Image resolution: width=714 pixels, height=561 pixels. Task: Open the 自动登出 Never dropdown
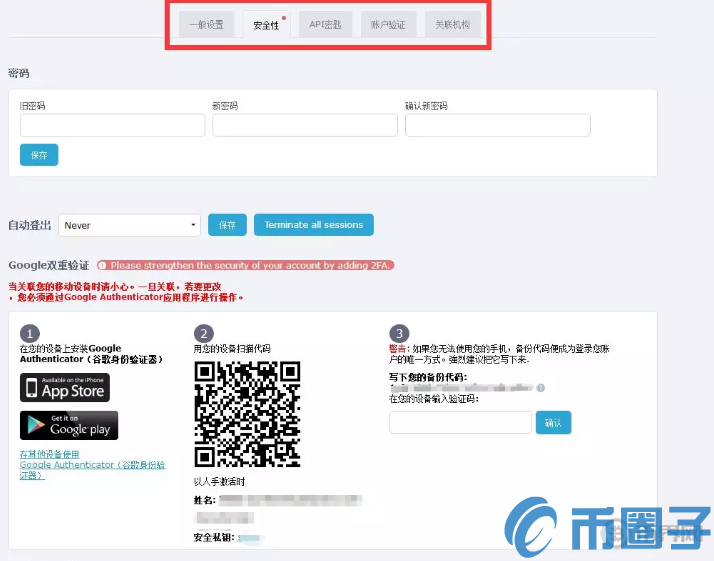(x=130, y=225)
